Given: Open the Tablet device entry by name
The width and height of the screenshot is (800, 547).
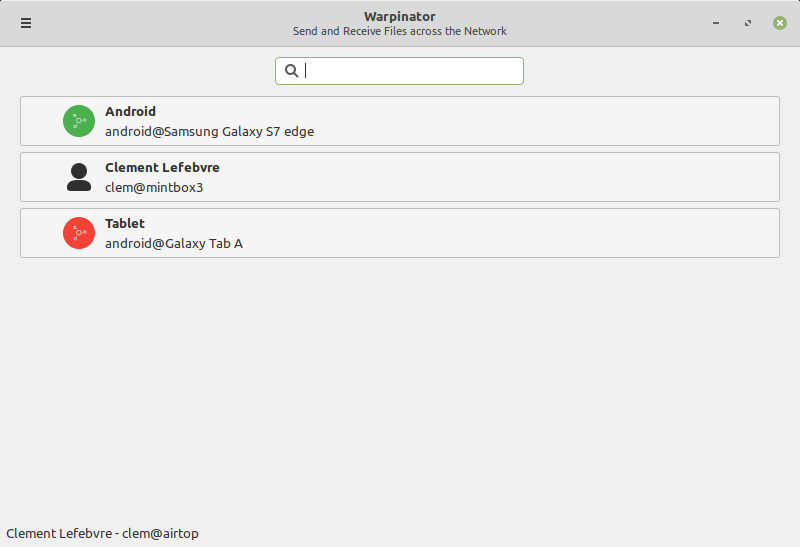Looking at the screenshot, I should [x=125, y=224].
